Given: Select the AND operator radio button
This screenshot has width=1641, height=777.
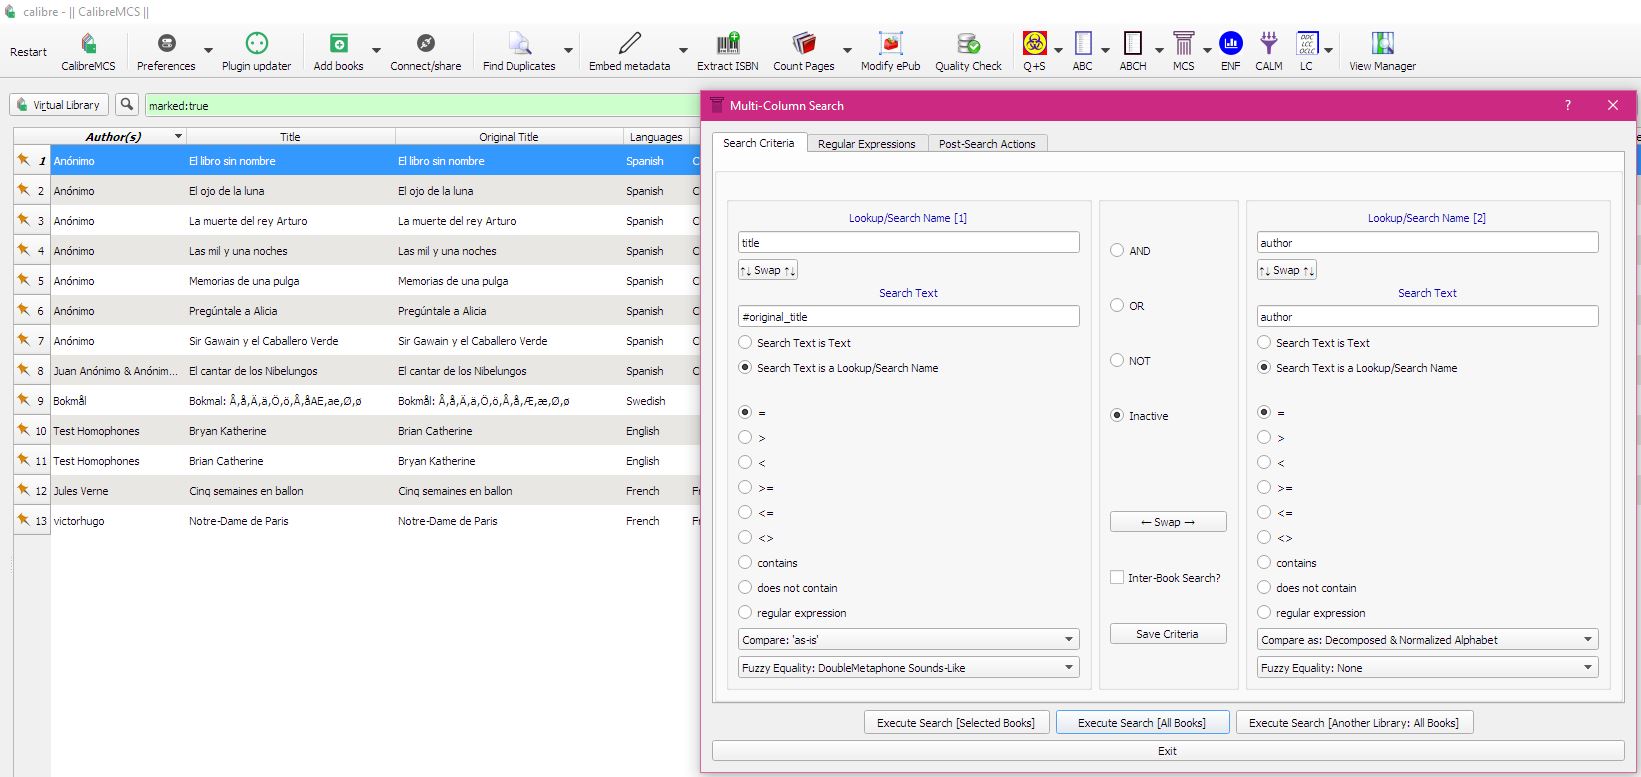Looking at the screenshot, I should click(x=1117, y=251).
